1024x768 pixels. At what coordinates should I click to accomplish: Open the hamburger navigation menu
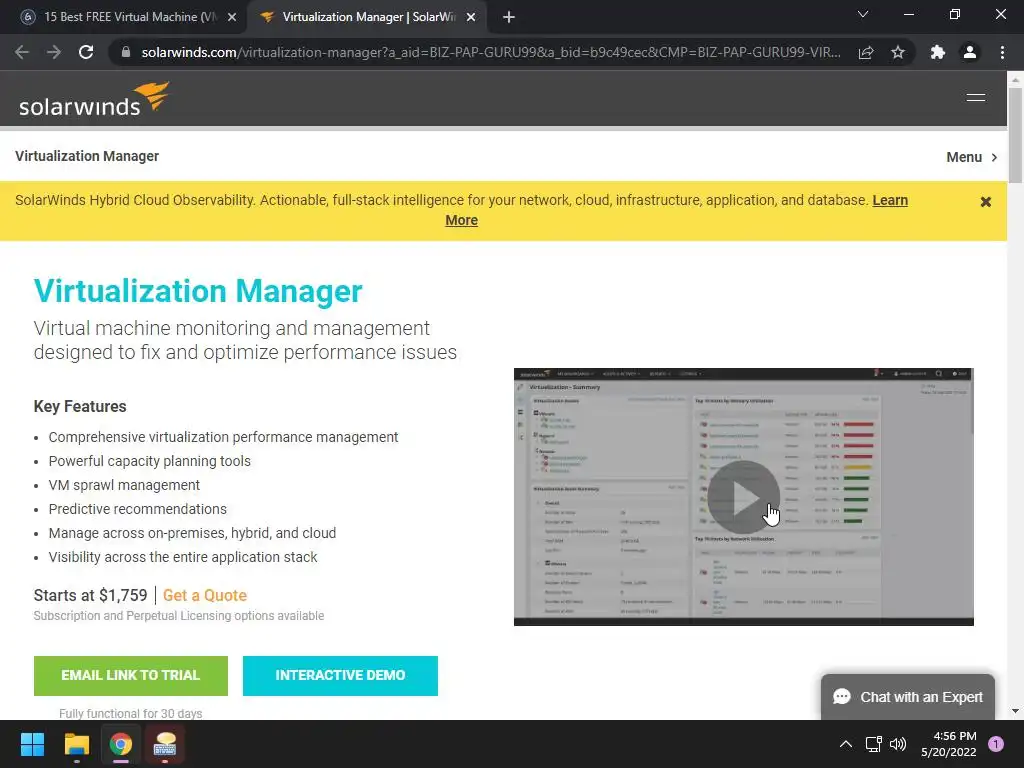tap(976, 98)
